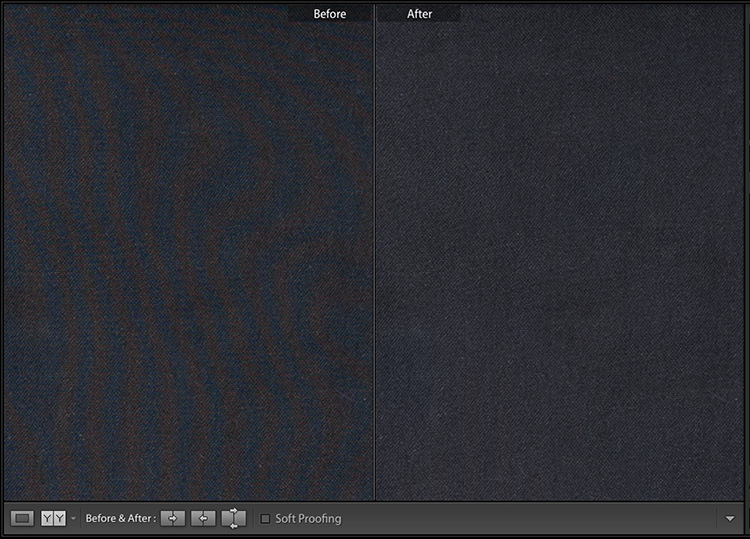Click the After label
750x539 pixels.
(419, 14)
